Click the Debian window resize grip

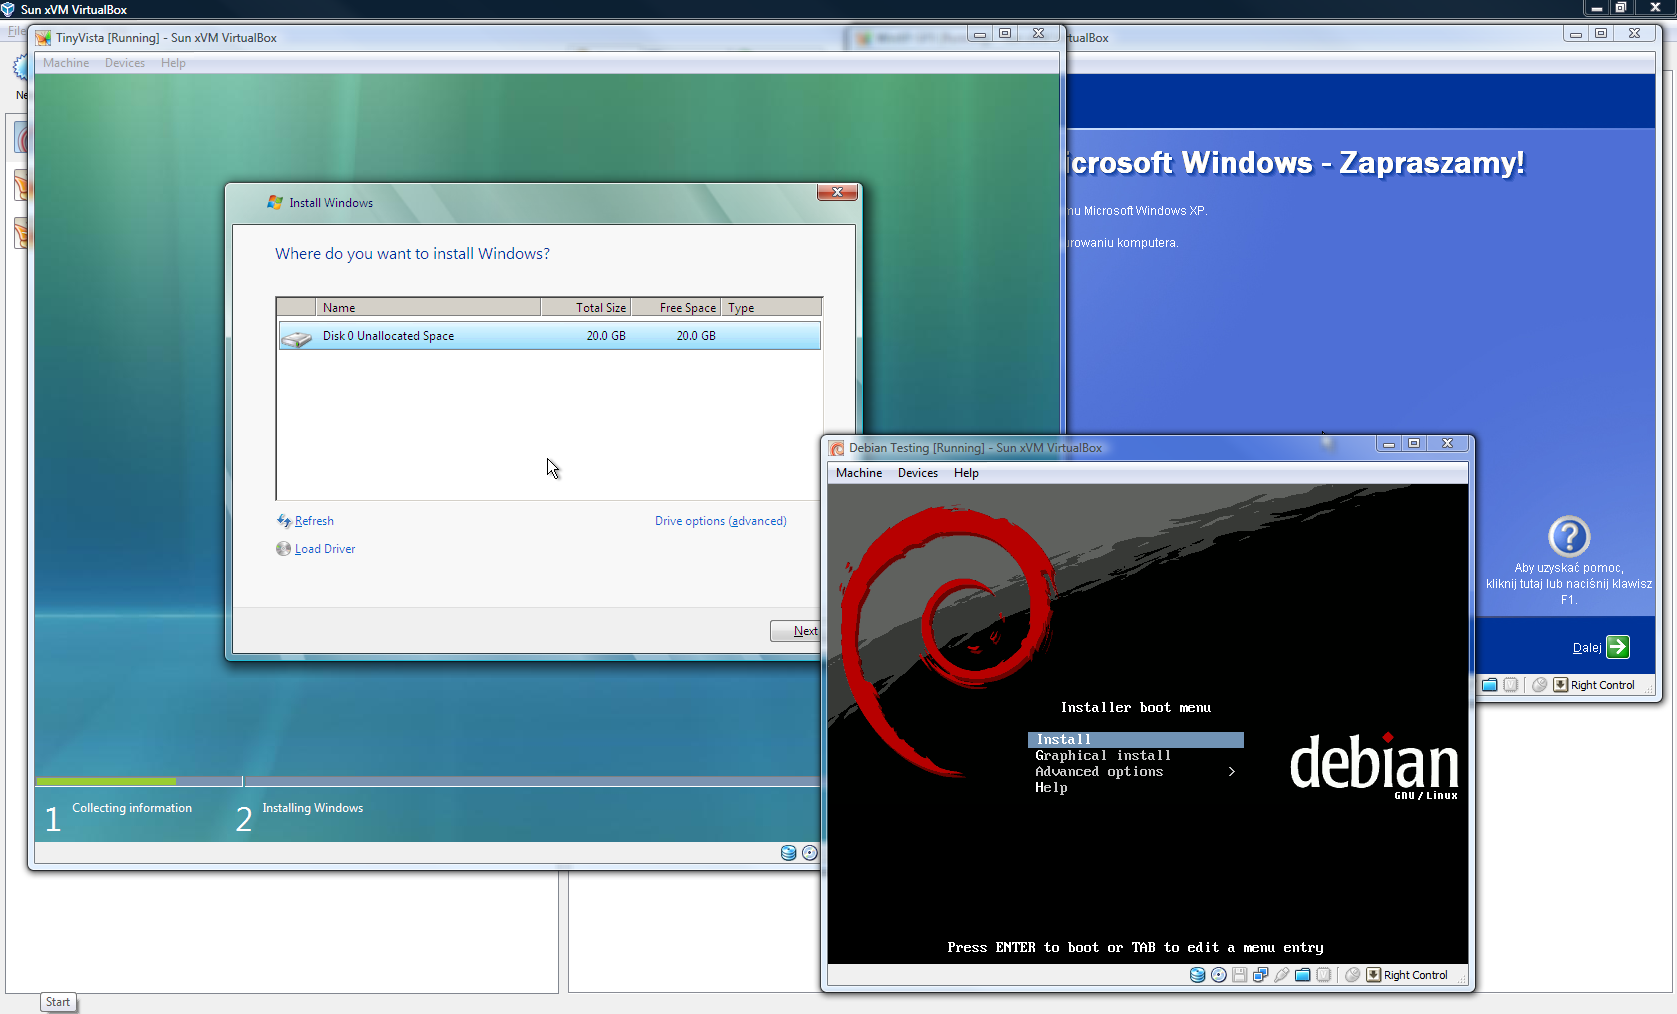[1462, 979]
